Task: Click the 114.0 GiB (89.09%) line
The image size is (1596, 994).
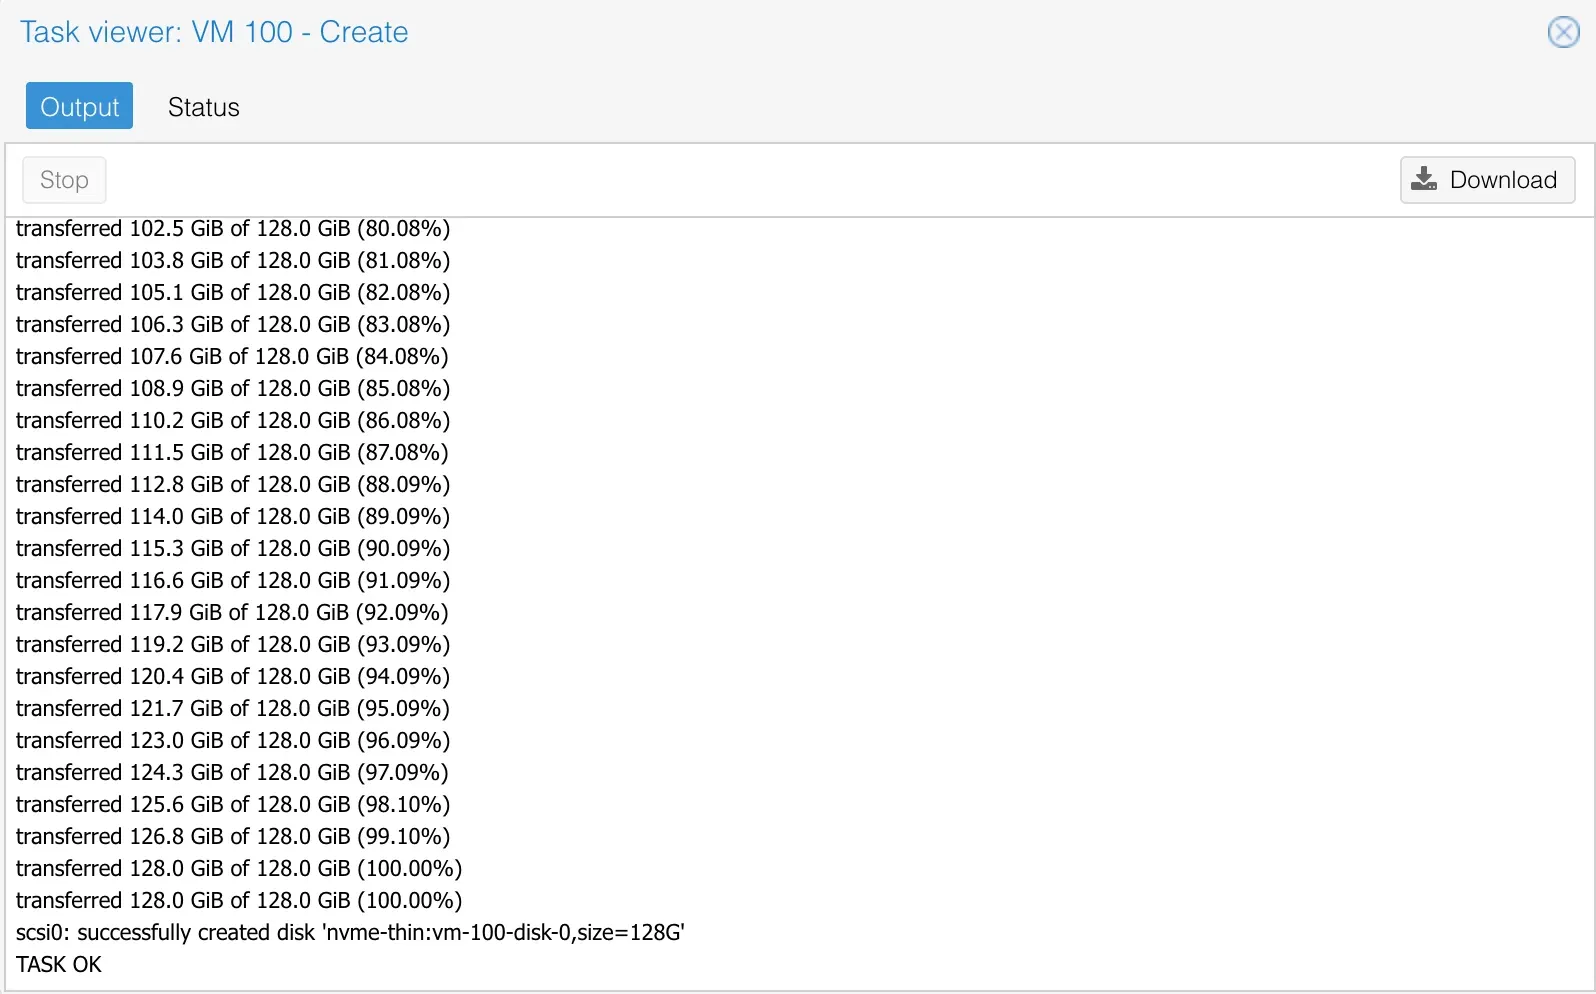Action: click(233, 516)
